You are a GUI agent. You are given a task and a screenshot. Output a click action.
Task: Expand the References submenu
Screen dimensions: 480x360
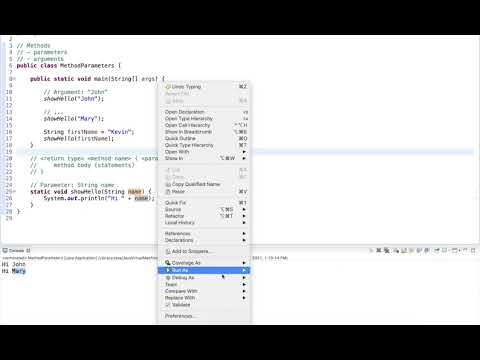coord(204,233)
